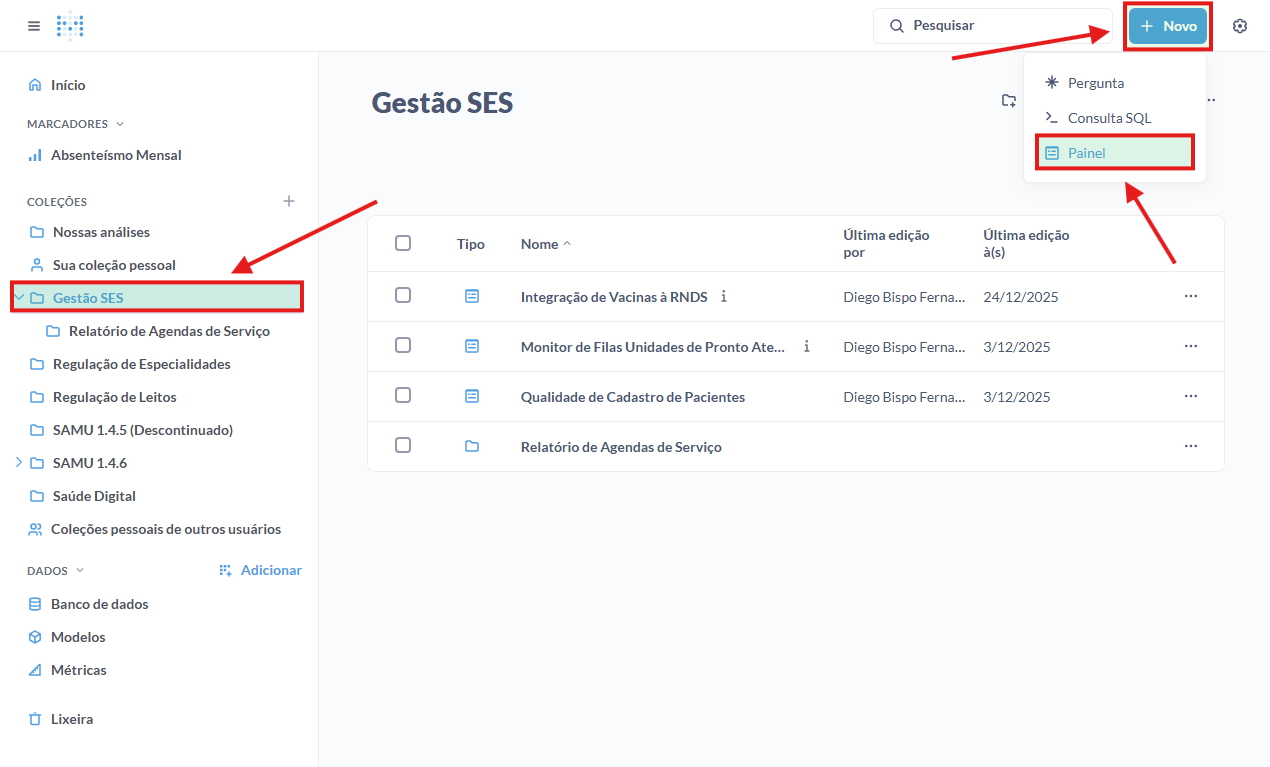Open Lixeira trash in sidebar

click(71, 719)
